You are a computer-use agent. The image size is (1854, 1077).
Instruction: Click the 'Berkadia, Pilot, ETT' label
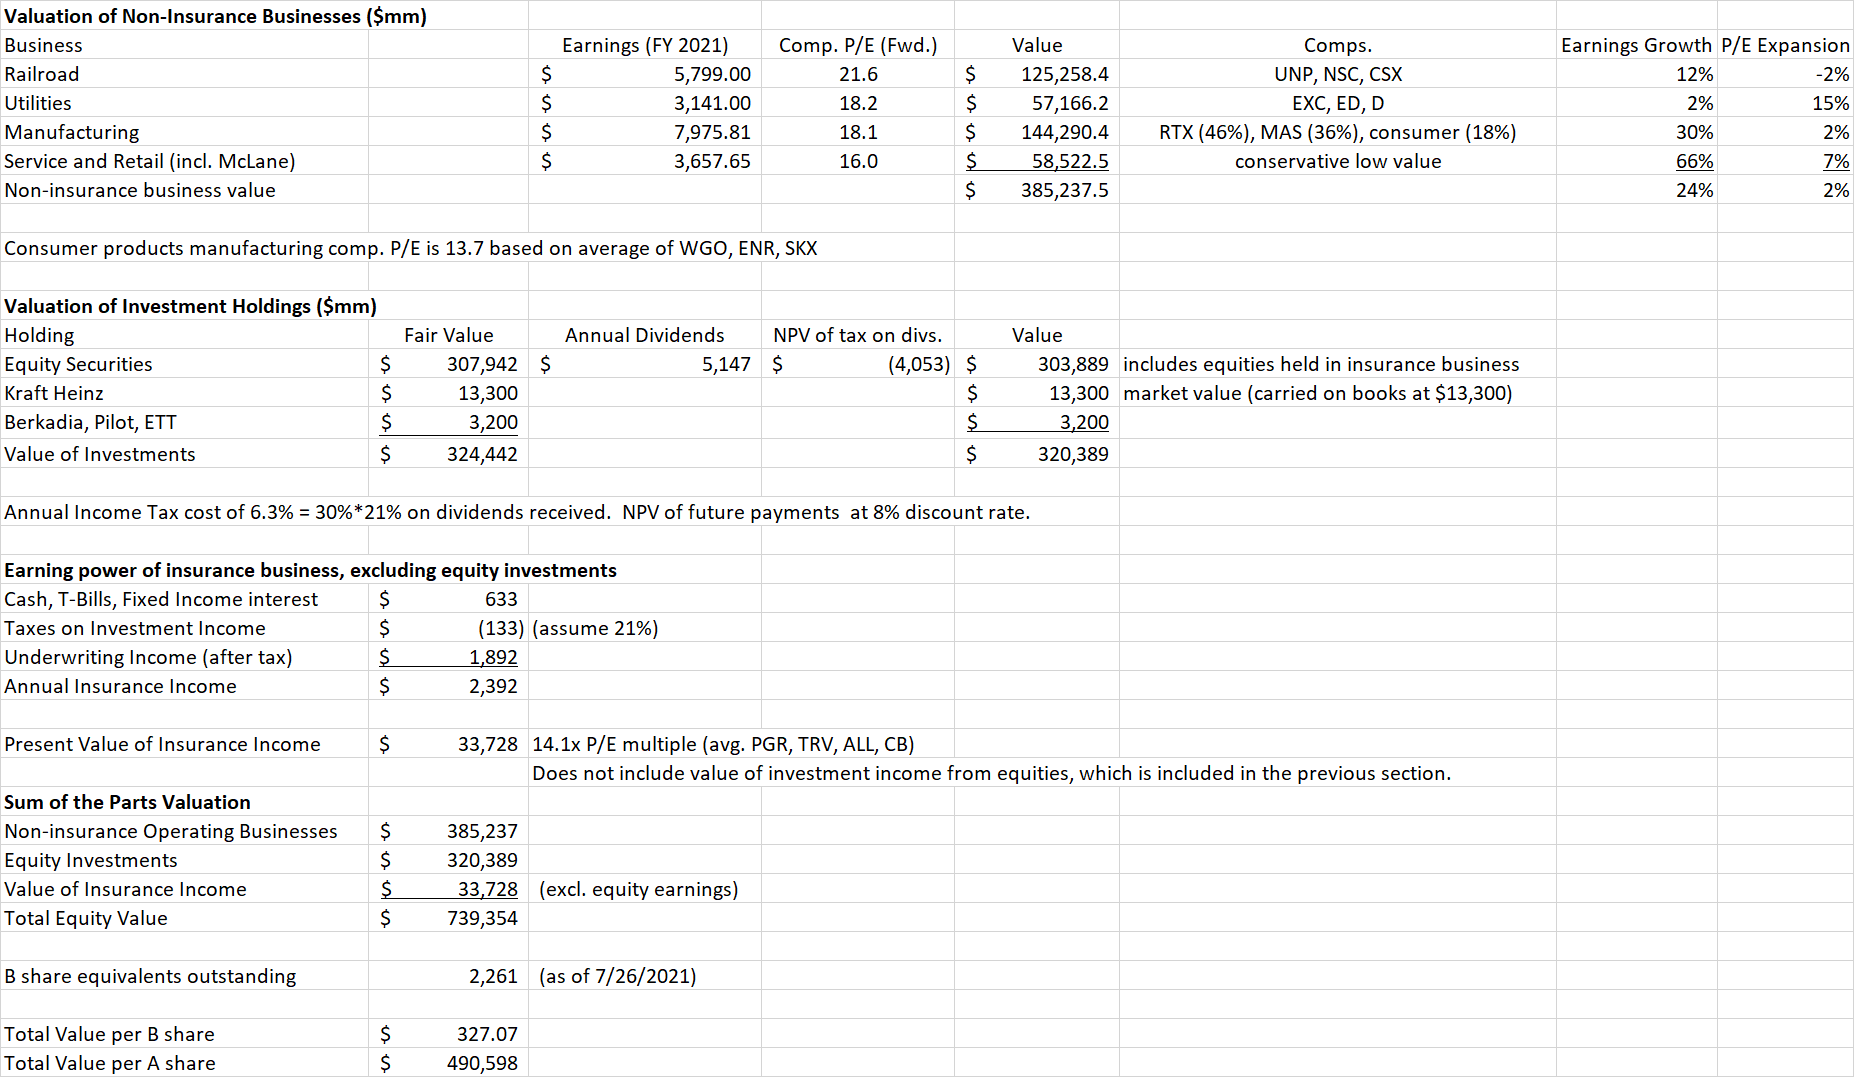[90, 422]
